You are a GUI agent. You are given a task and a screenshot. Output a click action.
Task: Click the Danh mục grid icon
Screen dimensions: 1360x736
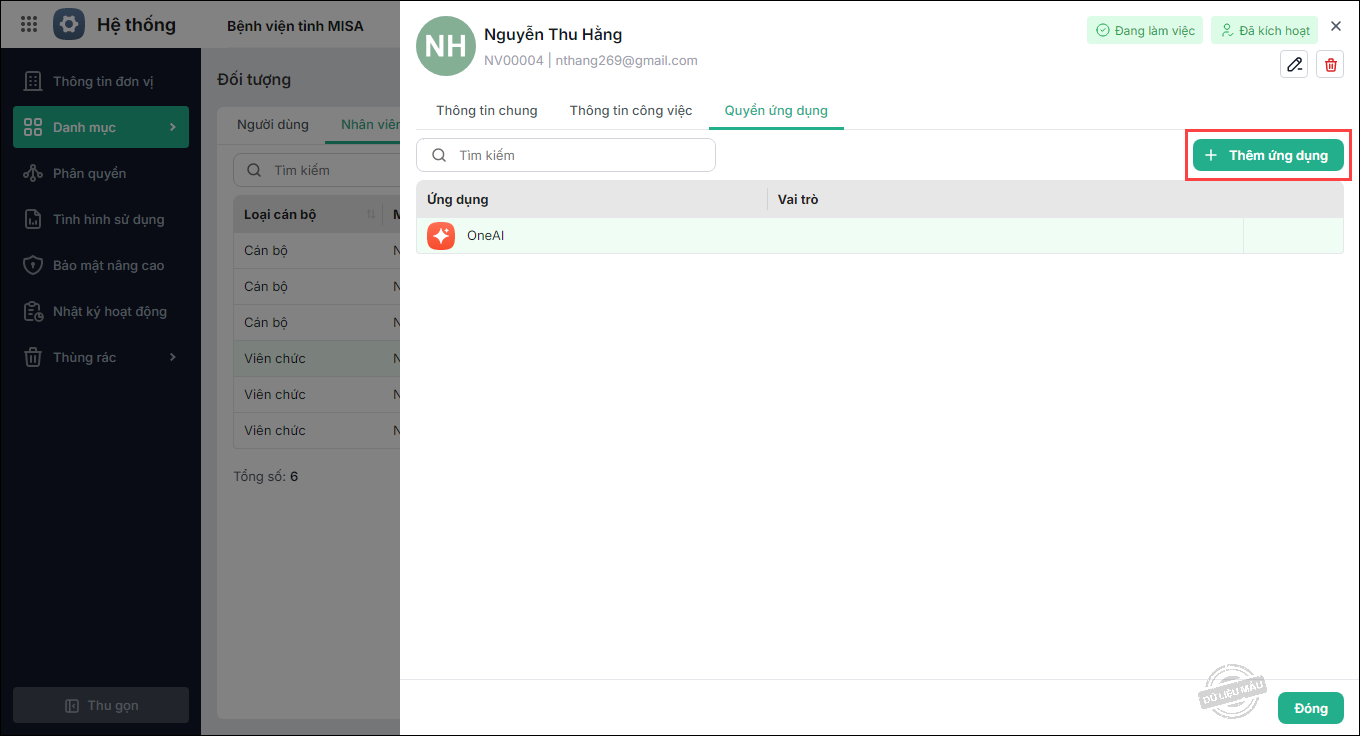pyautogui.click(x=33, y=127)
